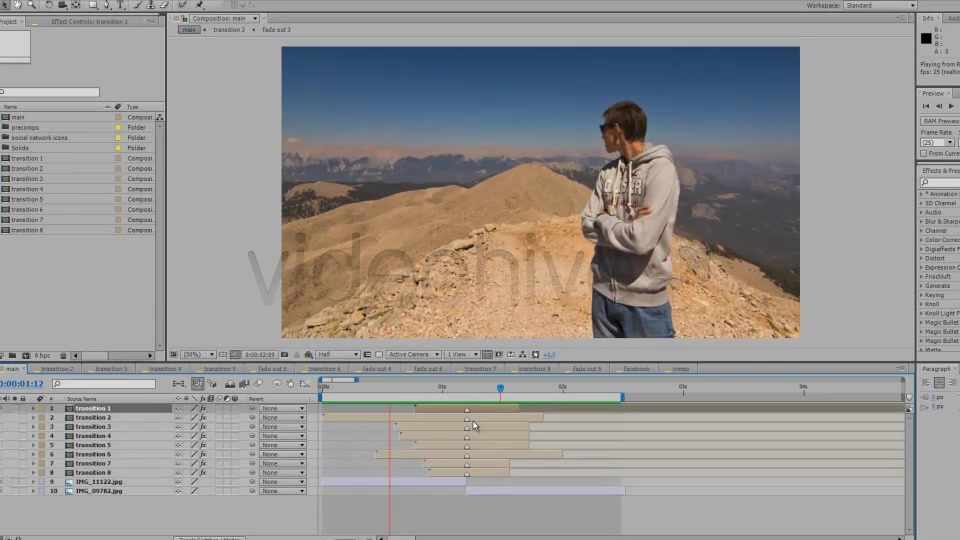Open the magnification 50% dropdown
Viewport: 960px width, 540px height.
[198, 354]
